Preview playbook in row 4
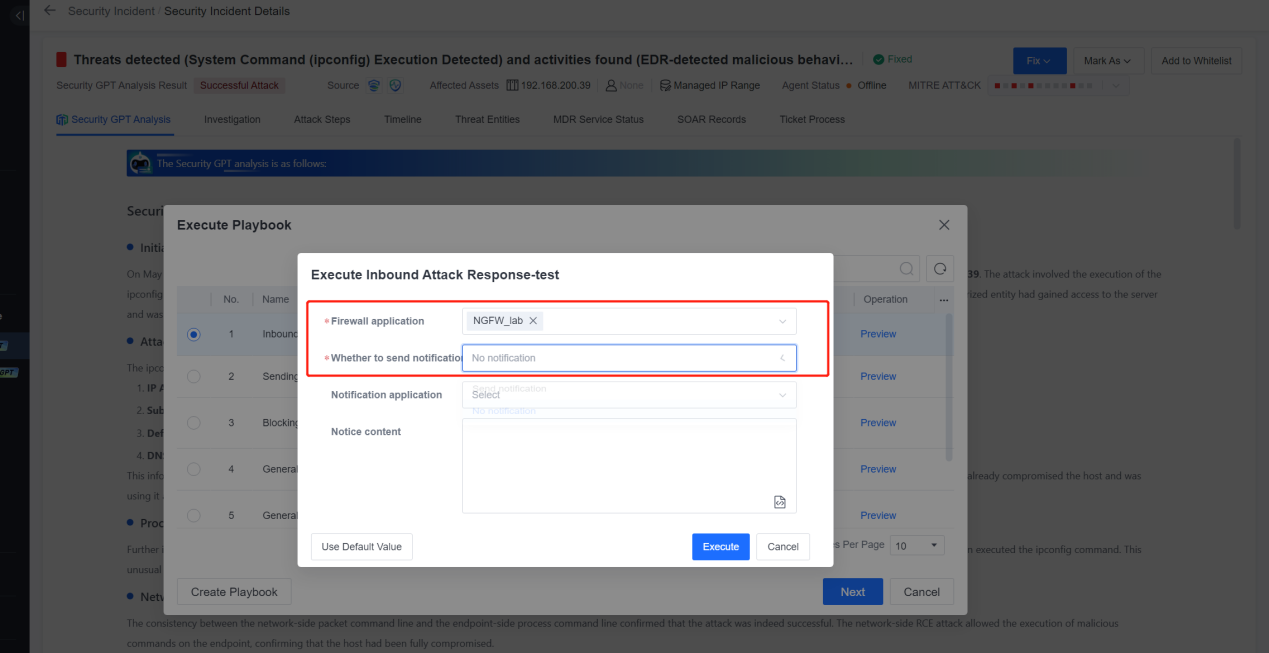1269x653 pixels. pos(878,469)
